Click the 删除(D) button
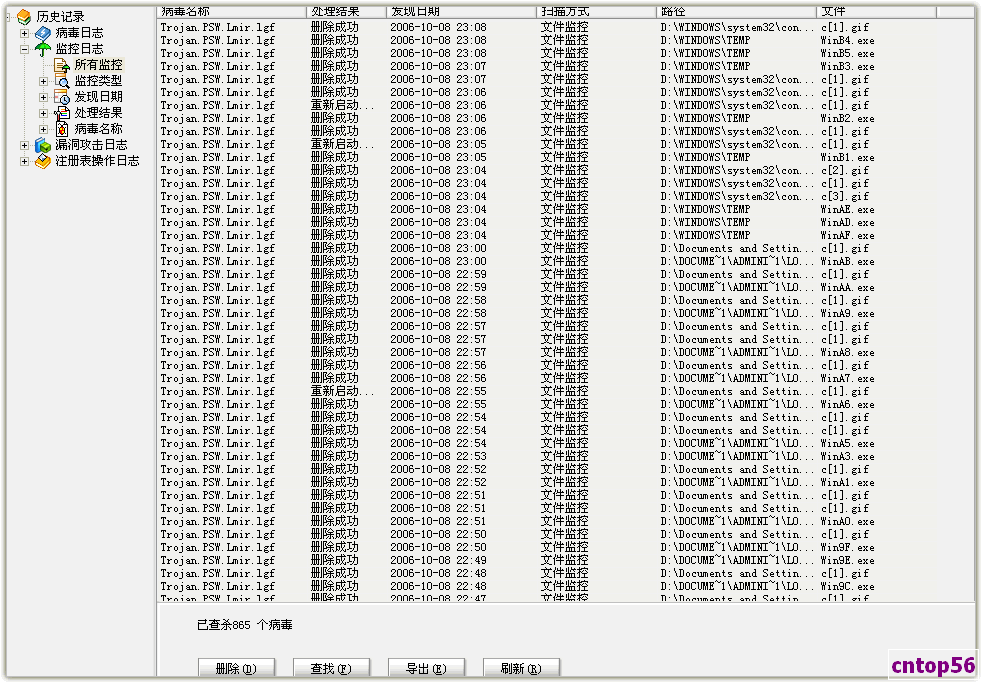 pos(236,668)
